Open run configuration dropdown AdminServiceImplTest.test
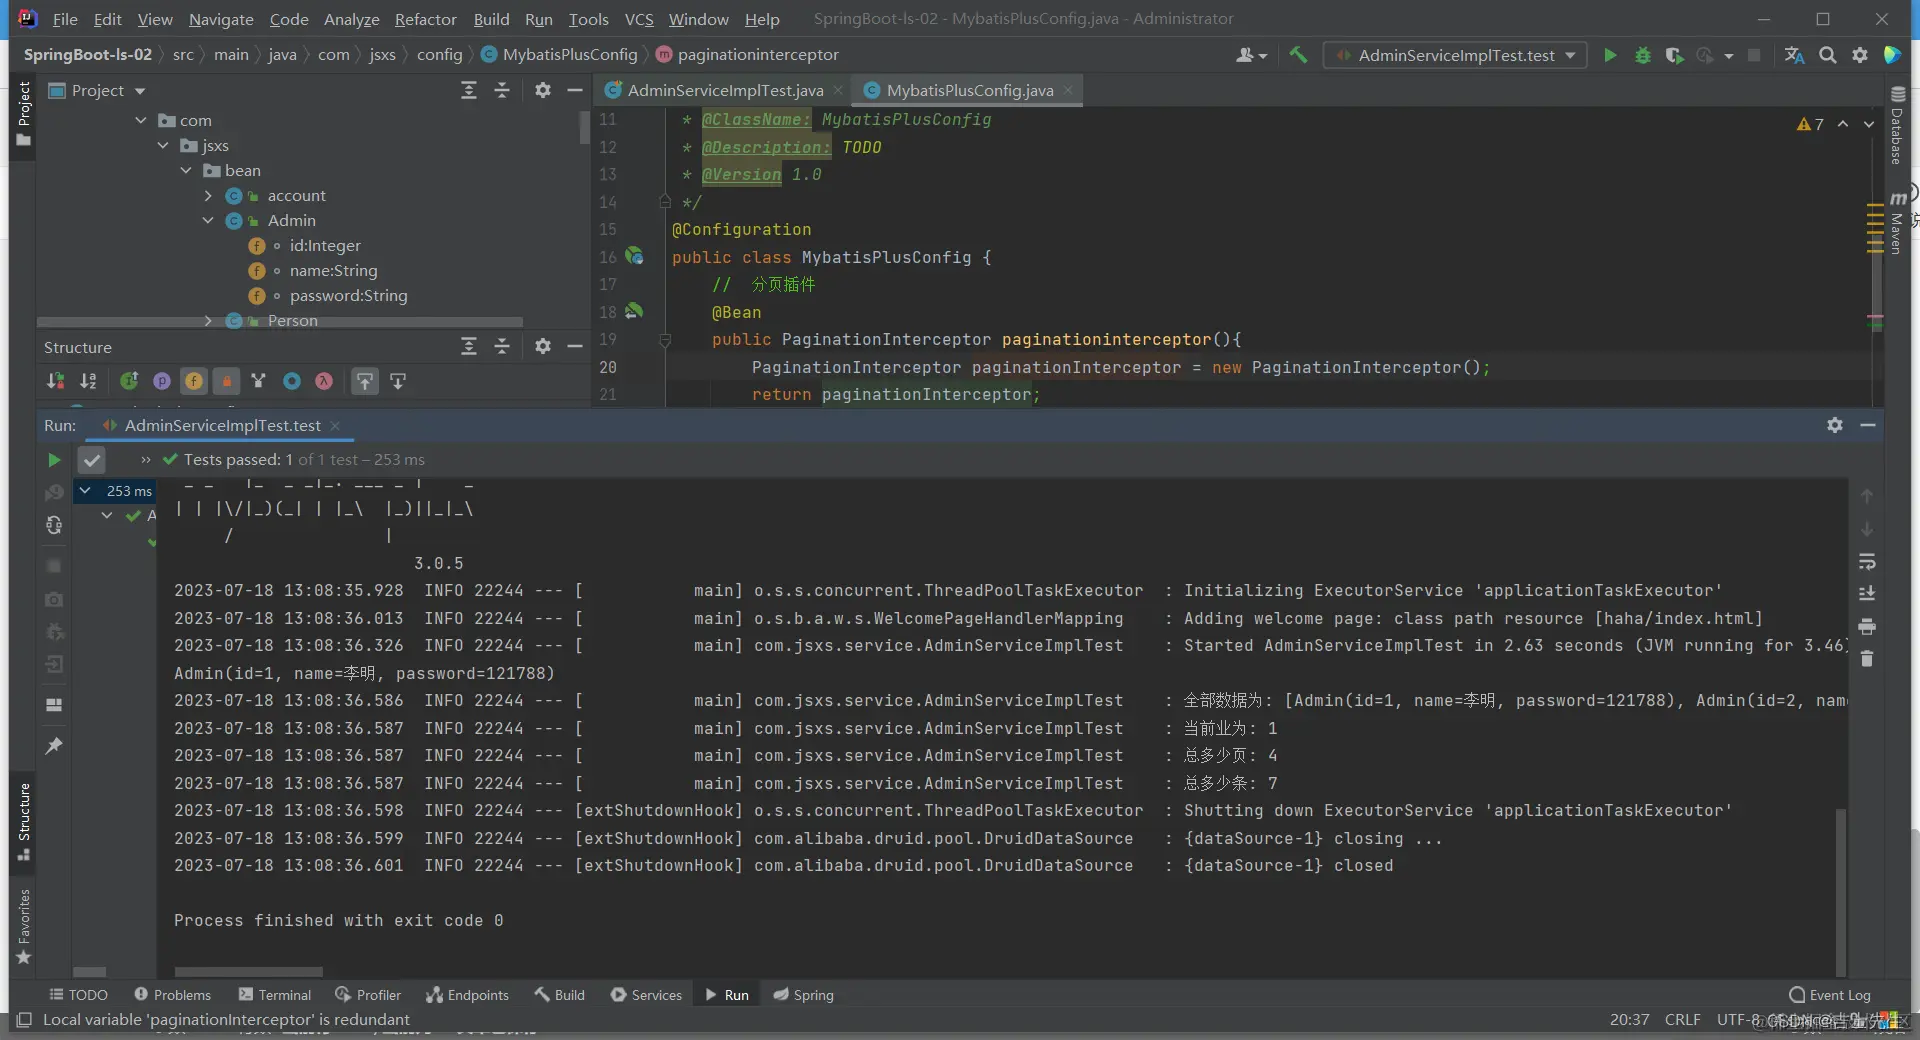Image resolution: width=1920 pixels, height=1040 pixels. (1455, 55)
